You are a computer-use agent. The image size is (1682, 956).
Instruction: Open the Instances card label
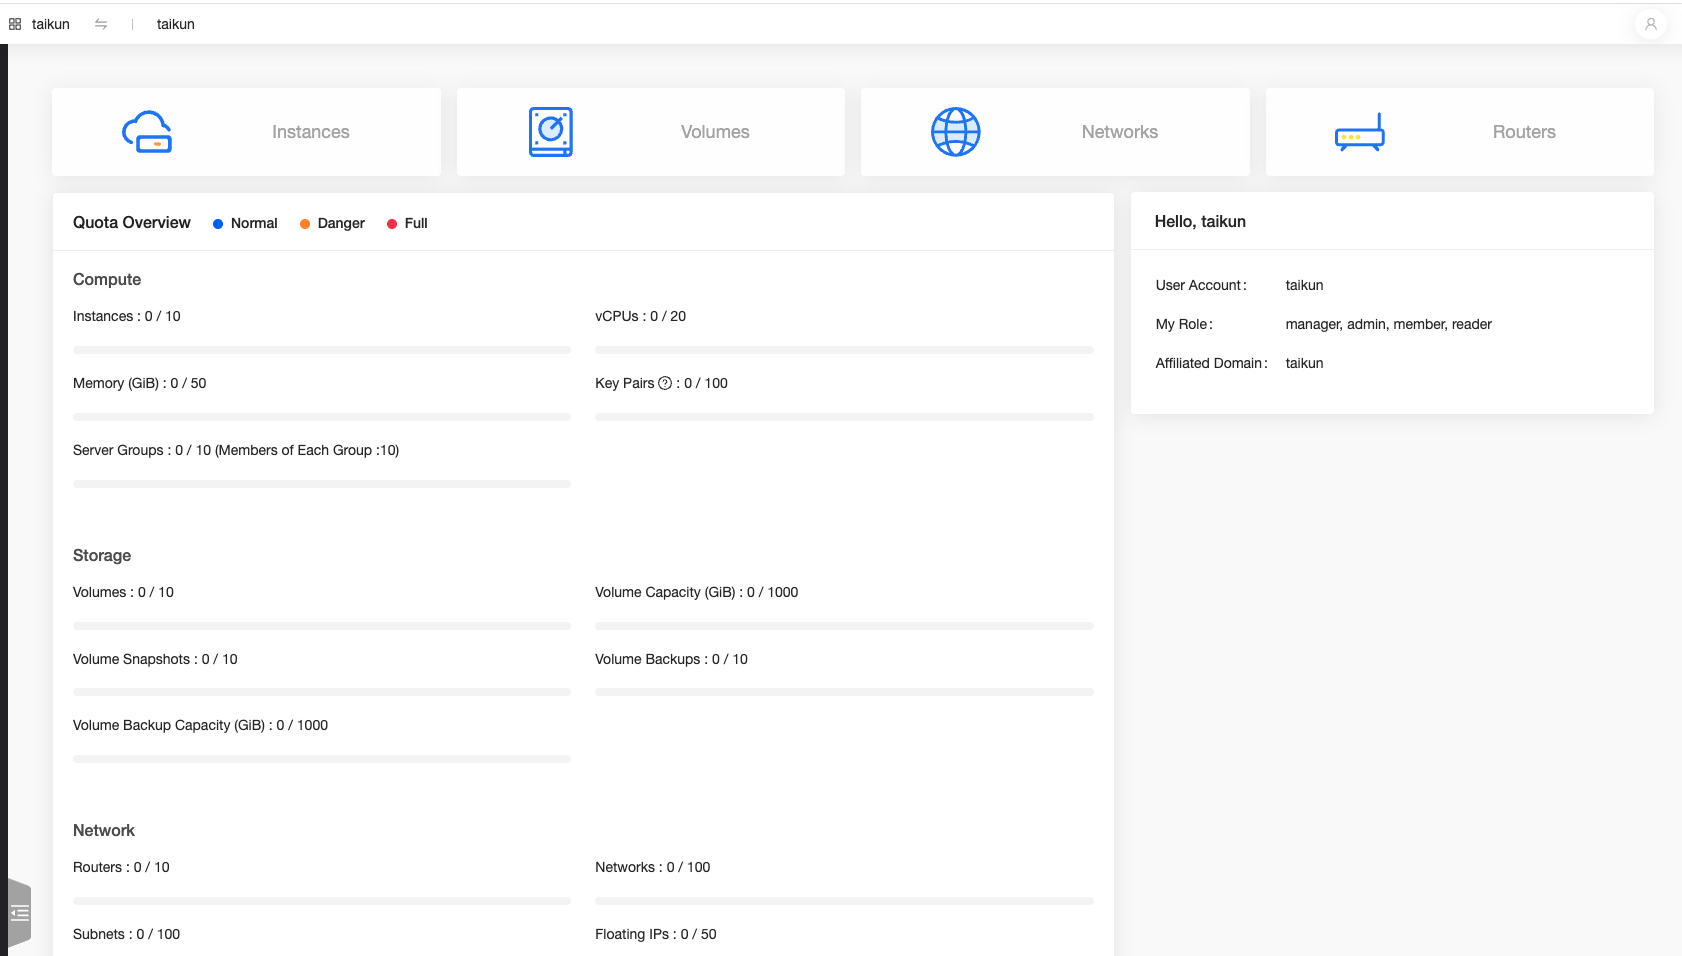tap(311, 132)
